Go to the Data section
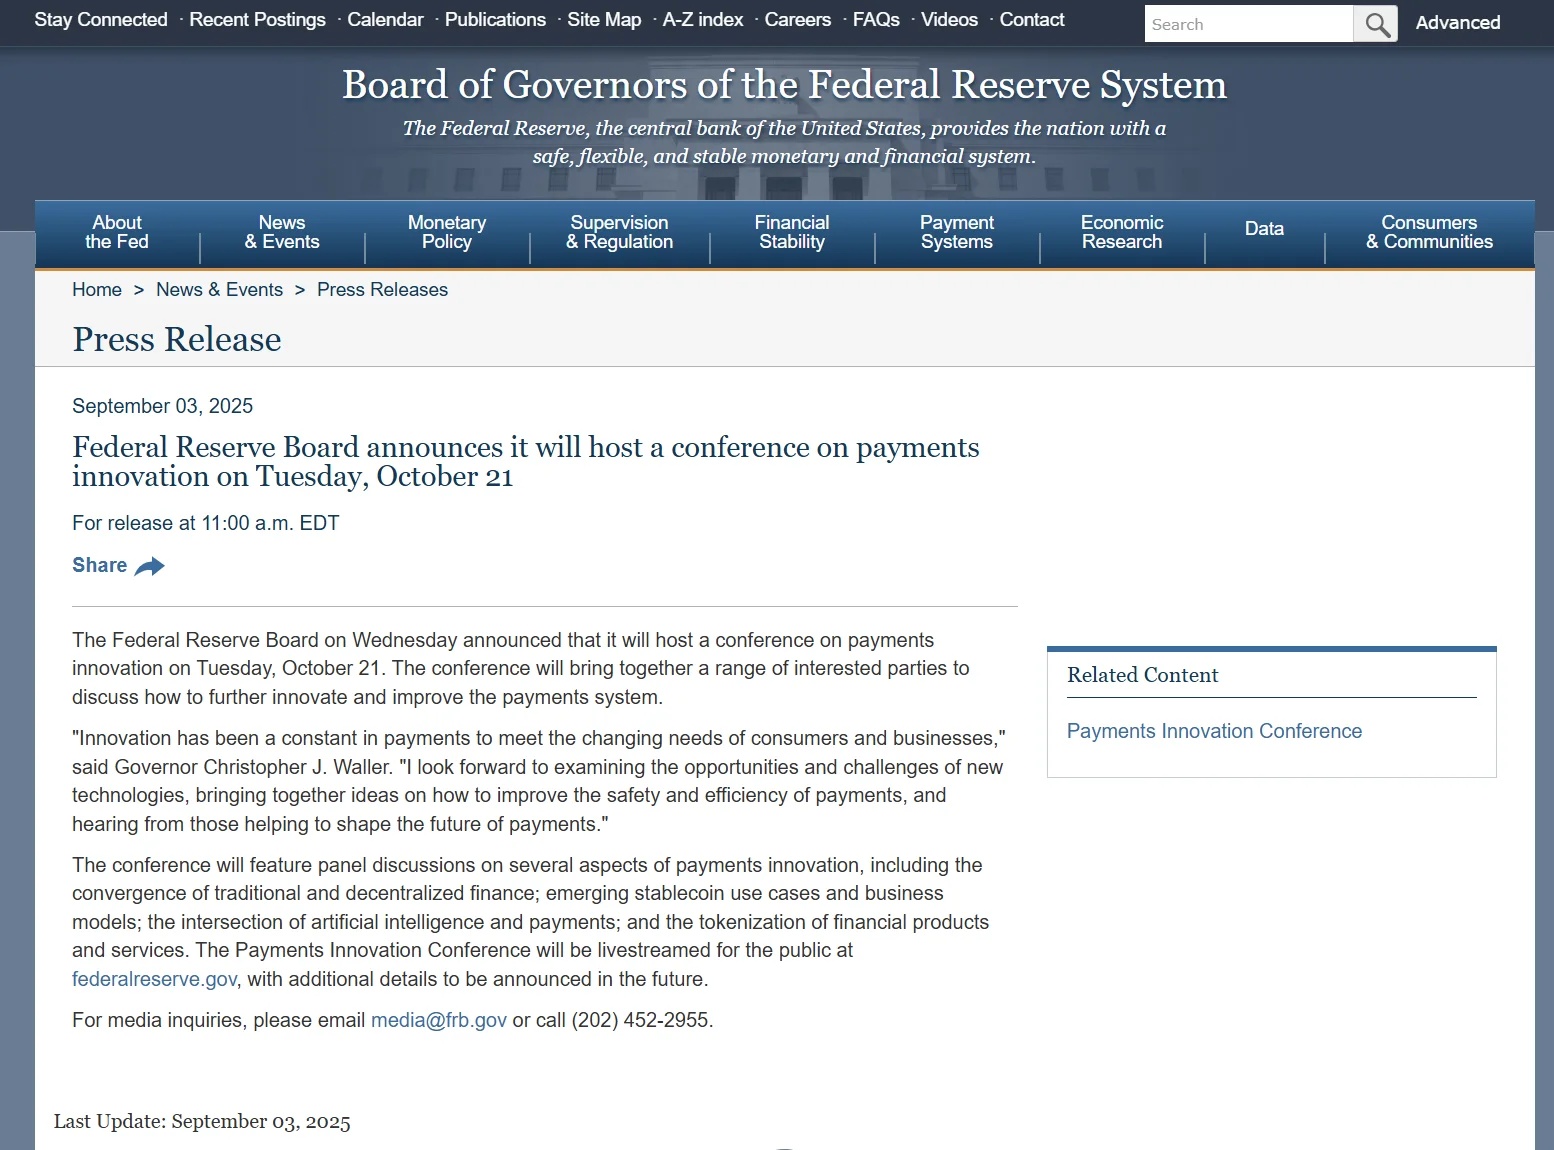The image size is (1554, 1150). pyautogui.click(x=1264, y=229)
